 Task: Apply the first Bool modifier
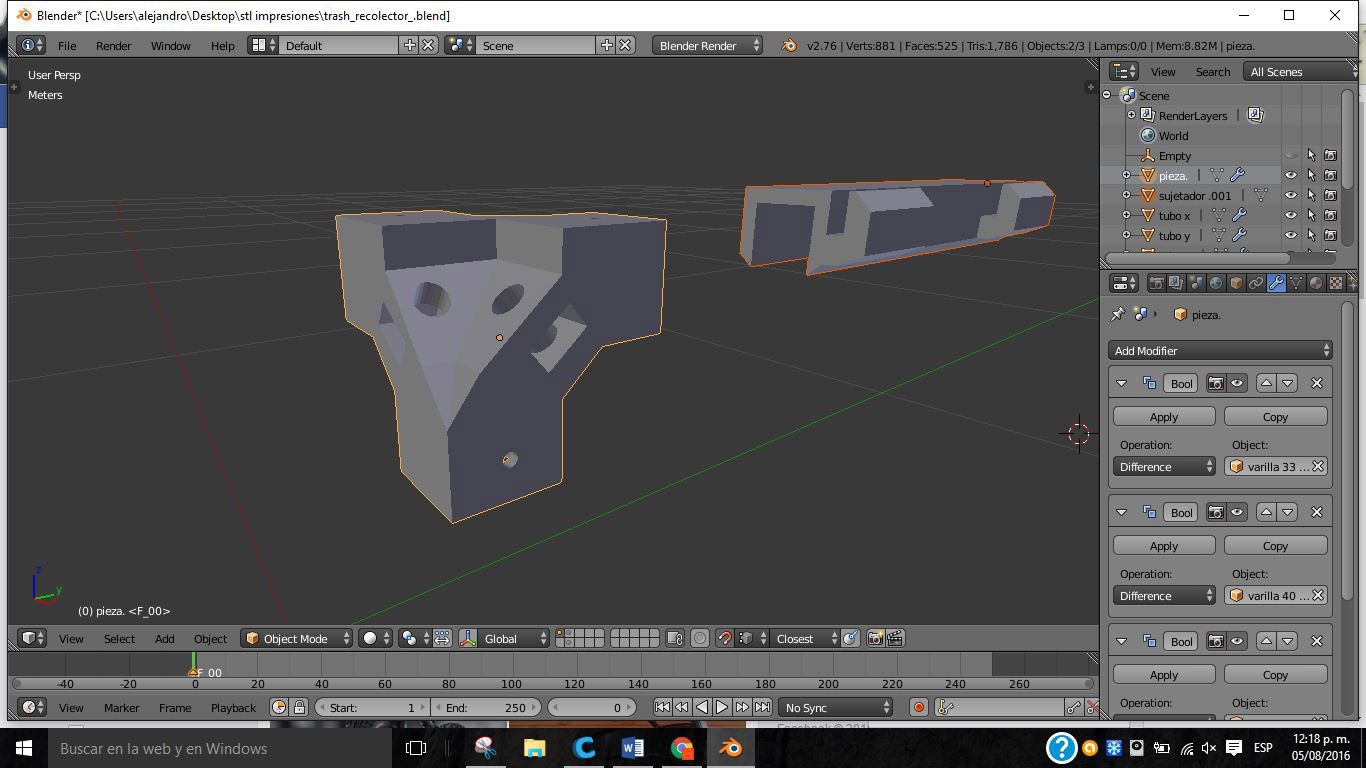[1163, 416]
